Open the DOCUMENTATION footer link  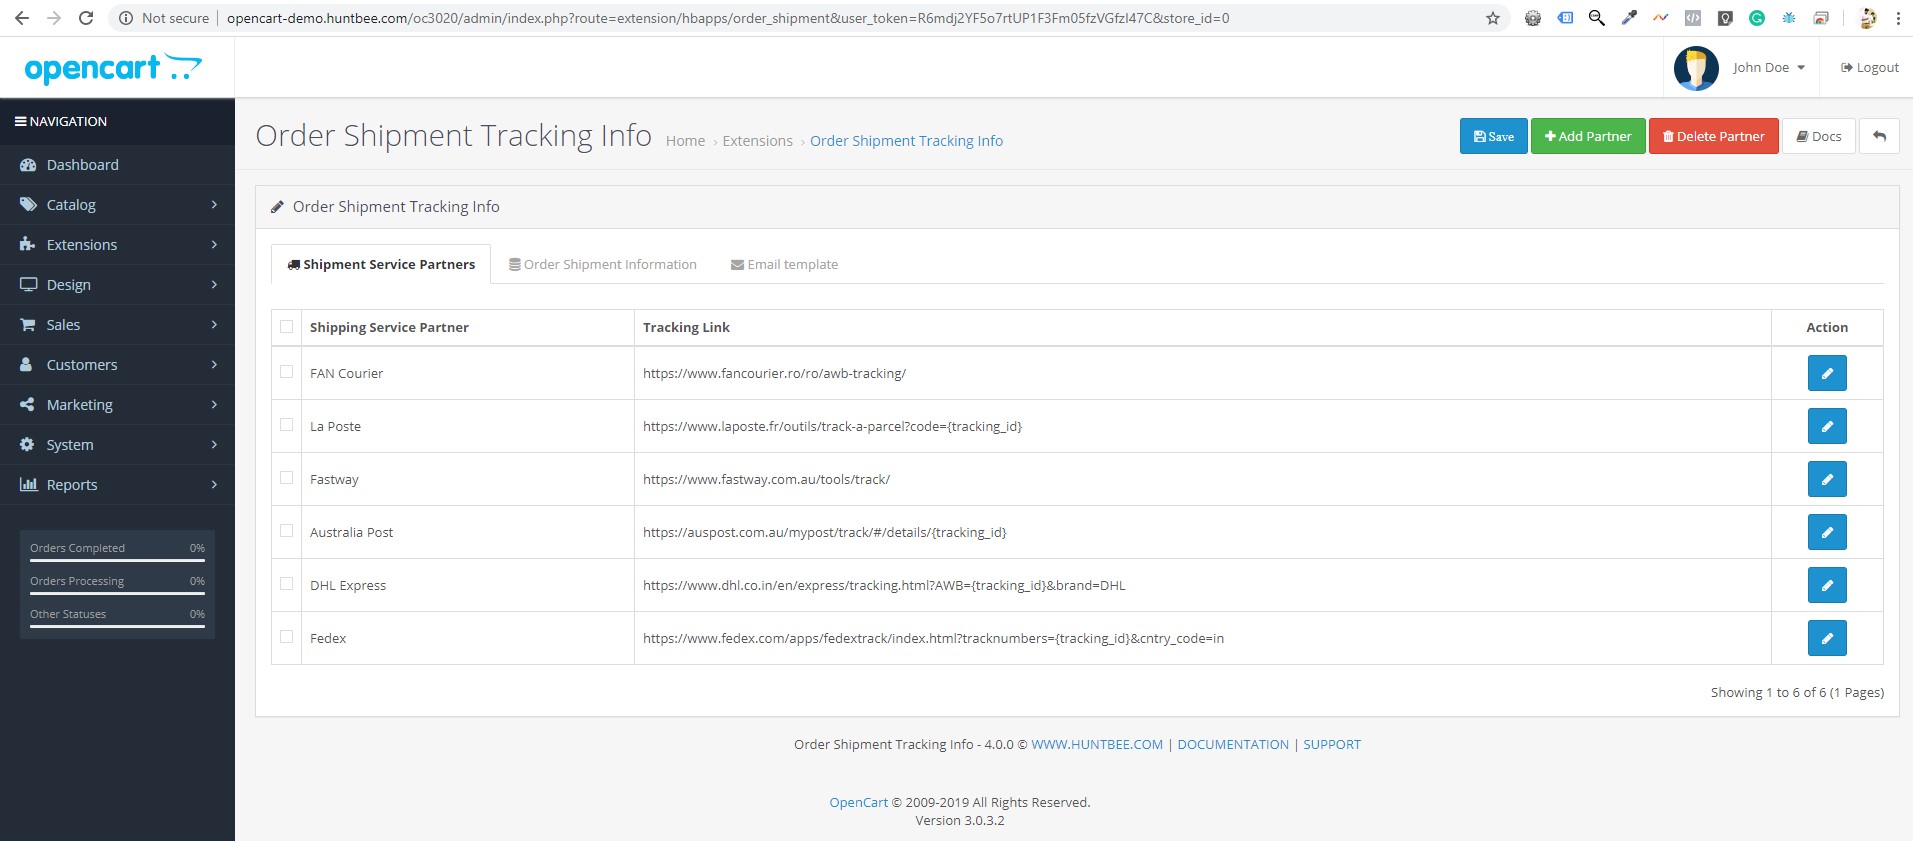(x=1233, y=744)
